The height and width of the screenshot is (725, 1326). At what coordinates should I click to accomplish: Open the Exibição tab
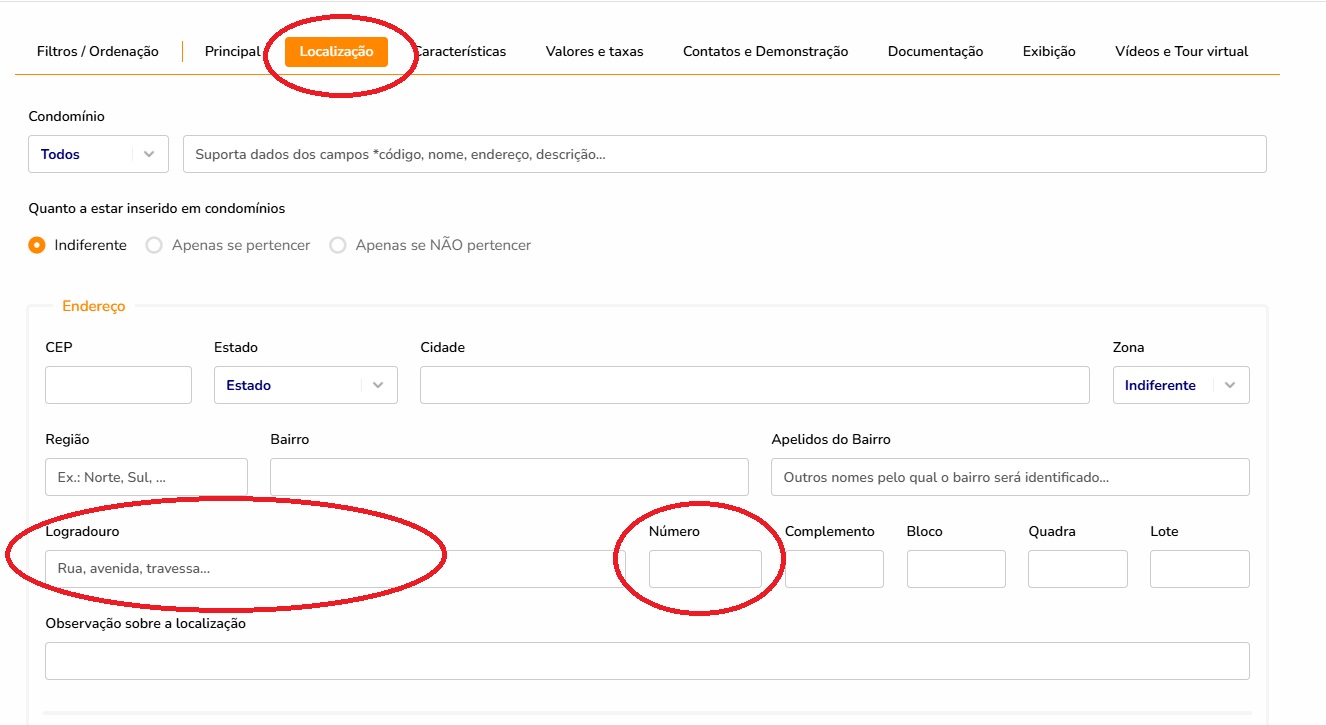[1049, 51]
